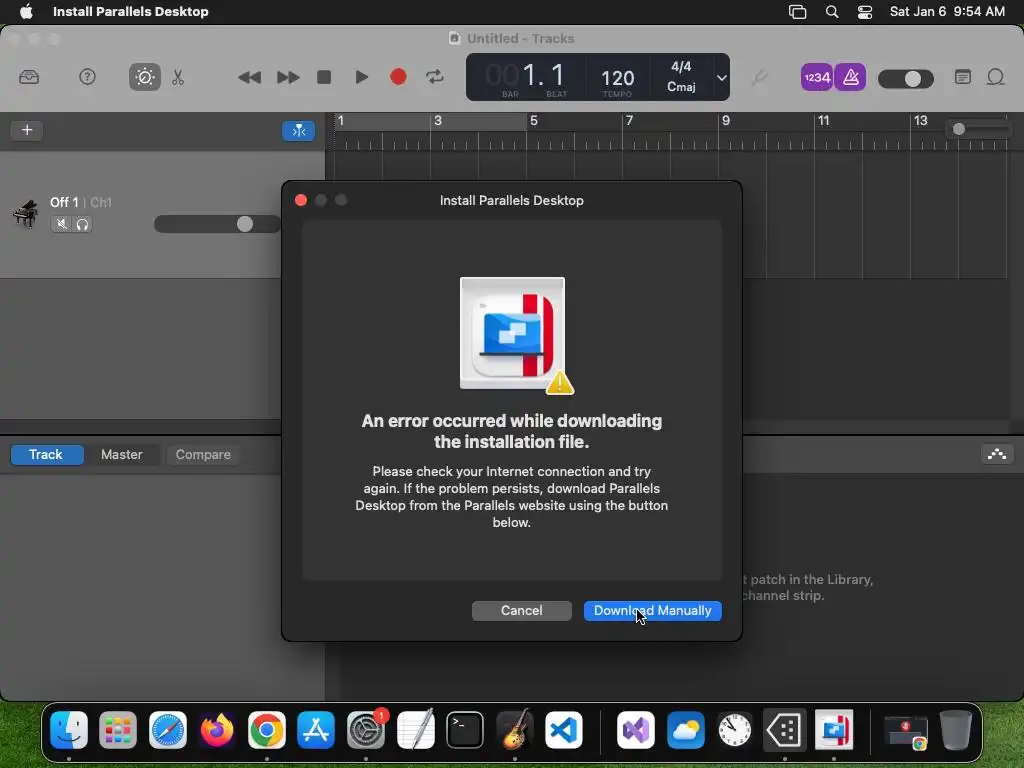Click the 120 tempo value

click(617, 78)
